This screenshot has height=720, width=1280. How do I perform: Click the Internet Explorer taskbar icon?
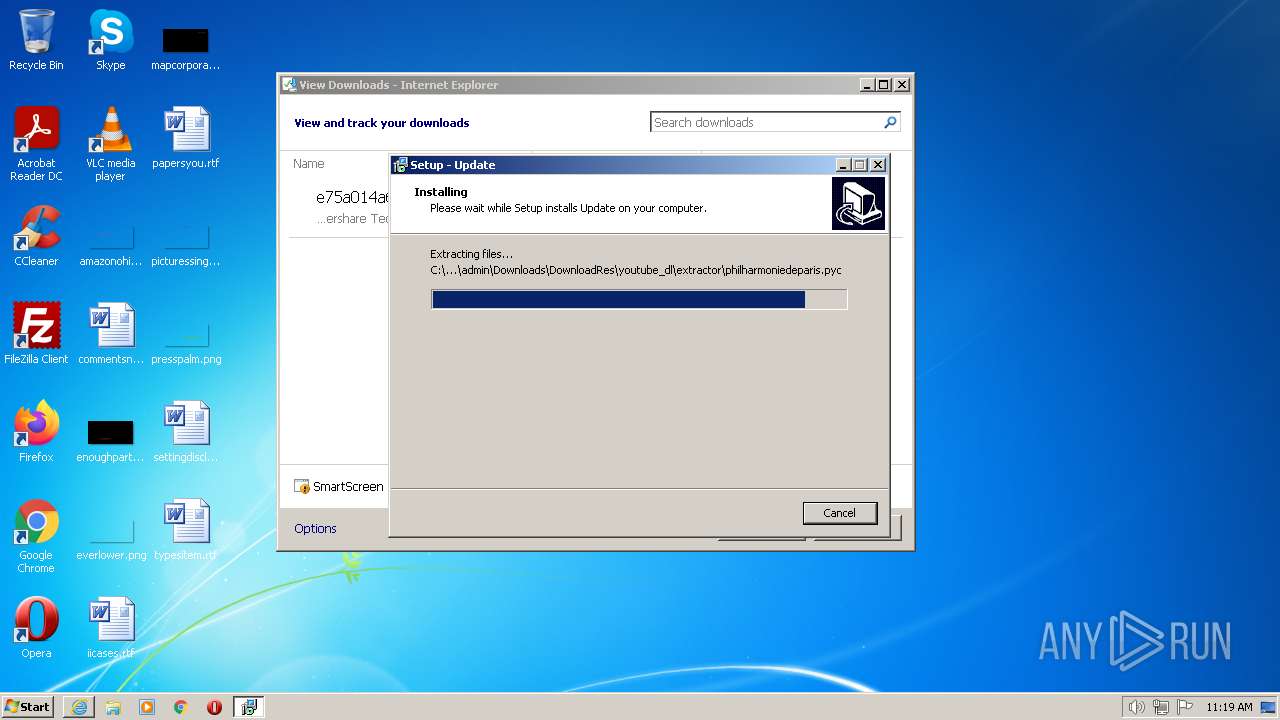click(x=79, y=707)
